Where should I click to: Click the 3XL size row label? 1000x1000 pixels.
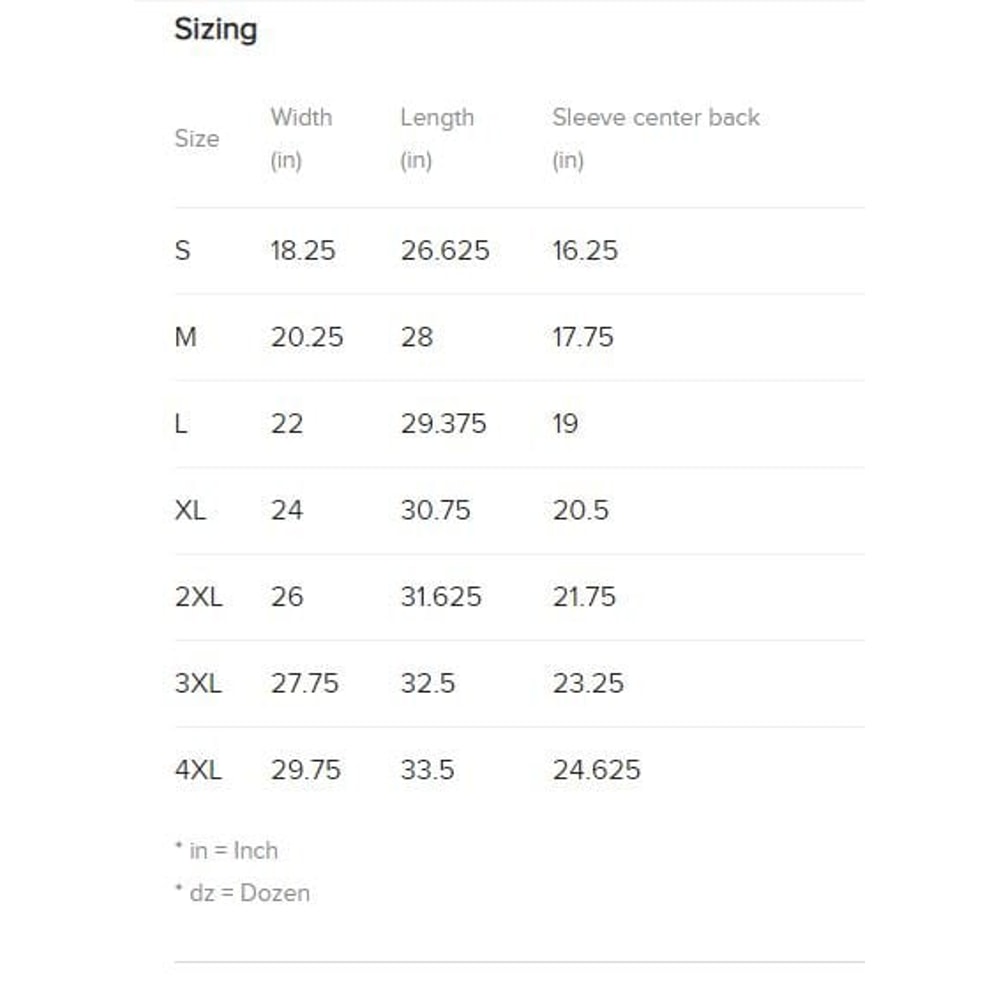click(198, 684)
